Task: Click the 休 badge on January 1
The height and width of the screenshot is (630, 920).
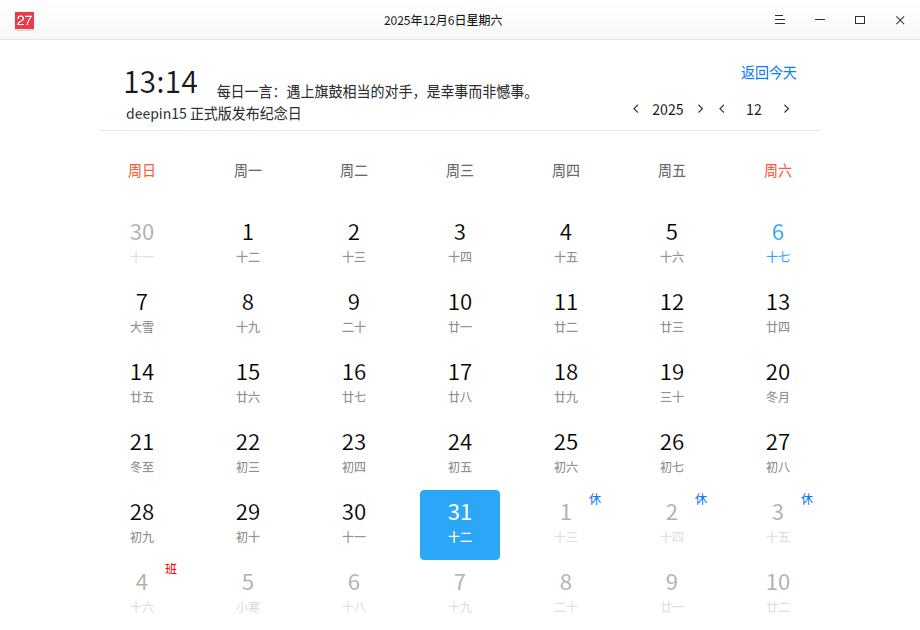Action: (595, 499)
